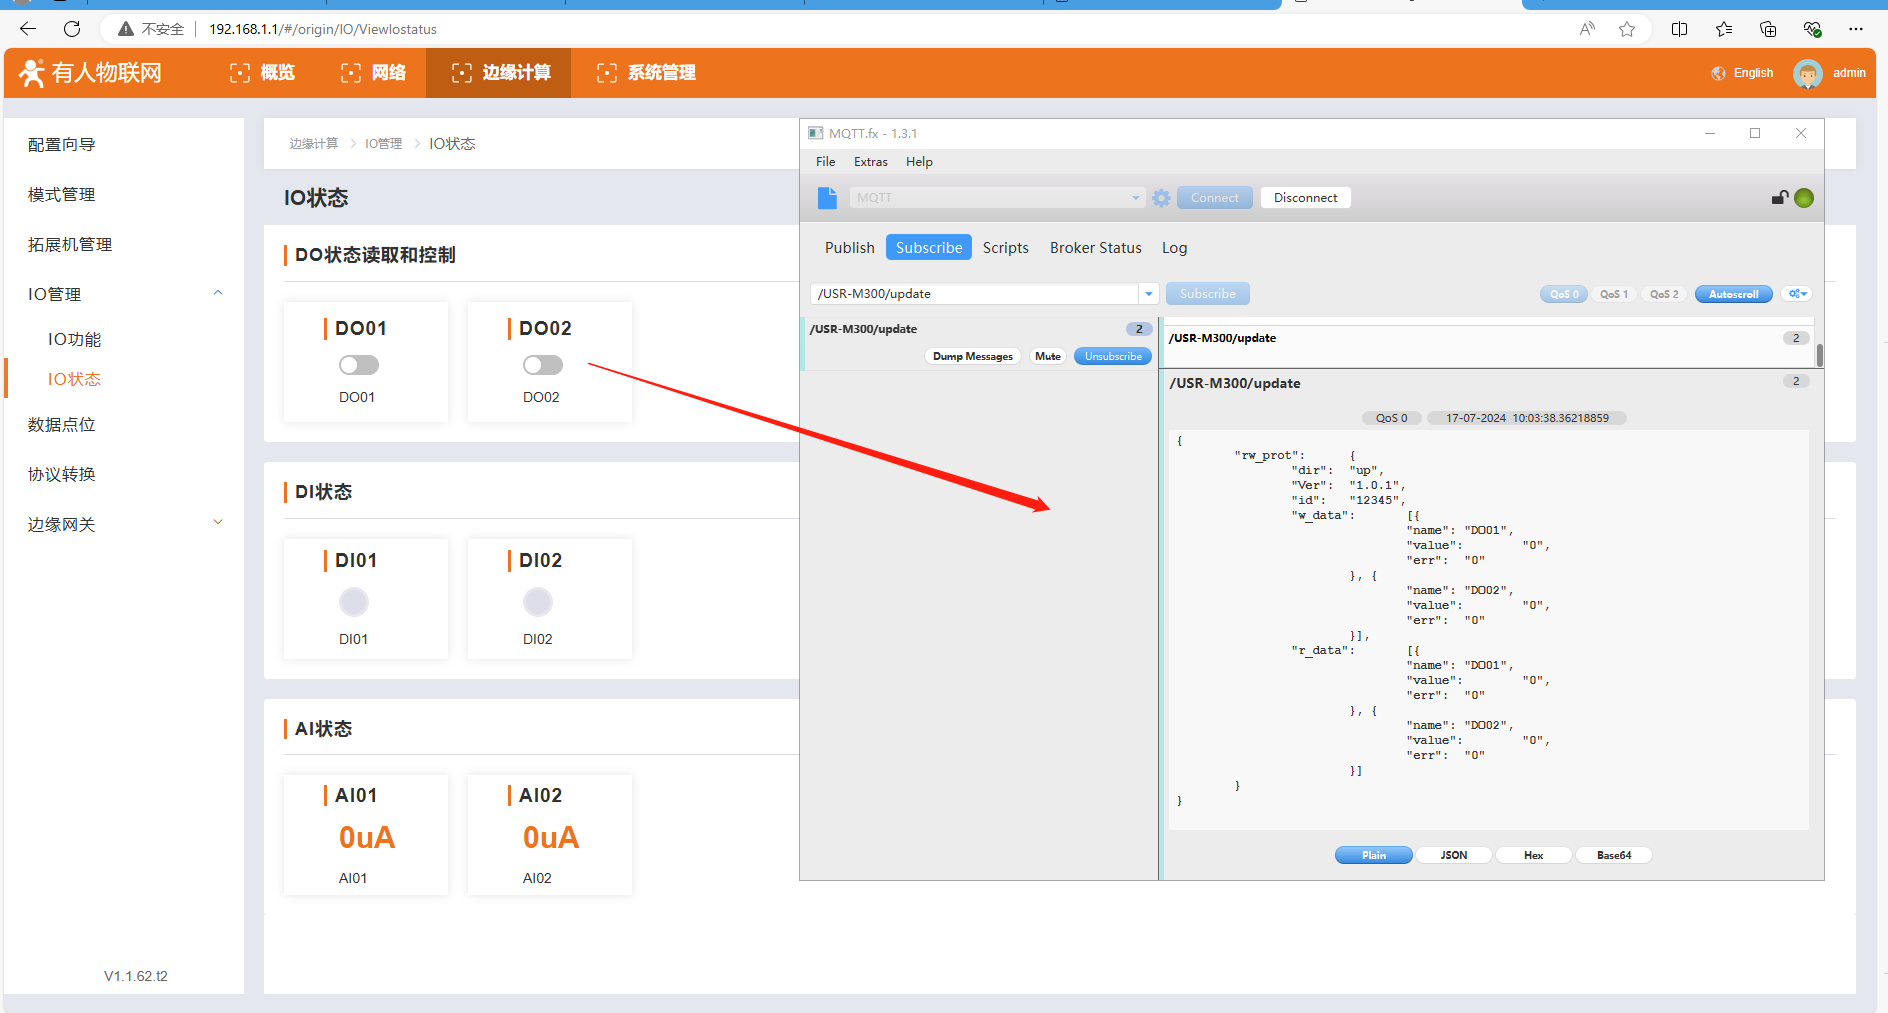Image resolution: width=1888 pixels, height=1013 pixels.
Task: Toggle the DO02 output switch
Action: pos(543,365)
